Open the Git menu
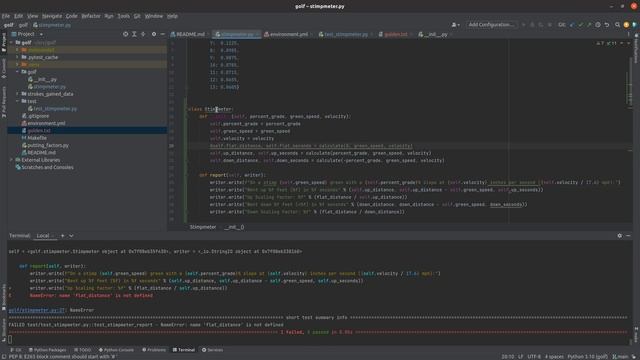Viewport: 640px width, 360px height. click(x=137, y=16)
